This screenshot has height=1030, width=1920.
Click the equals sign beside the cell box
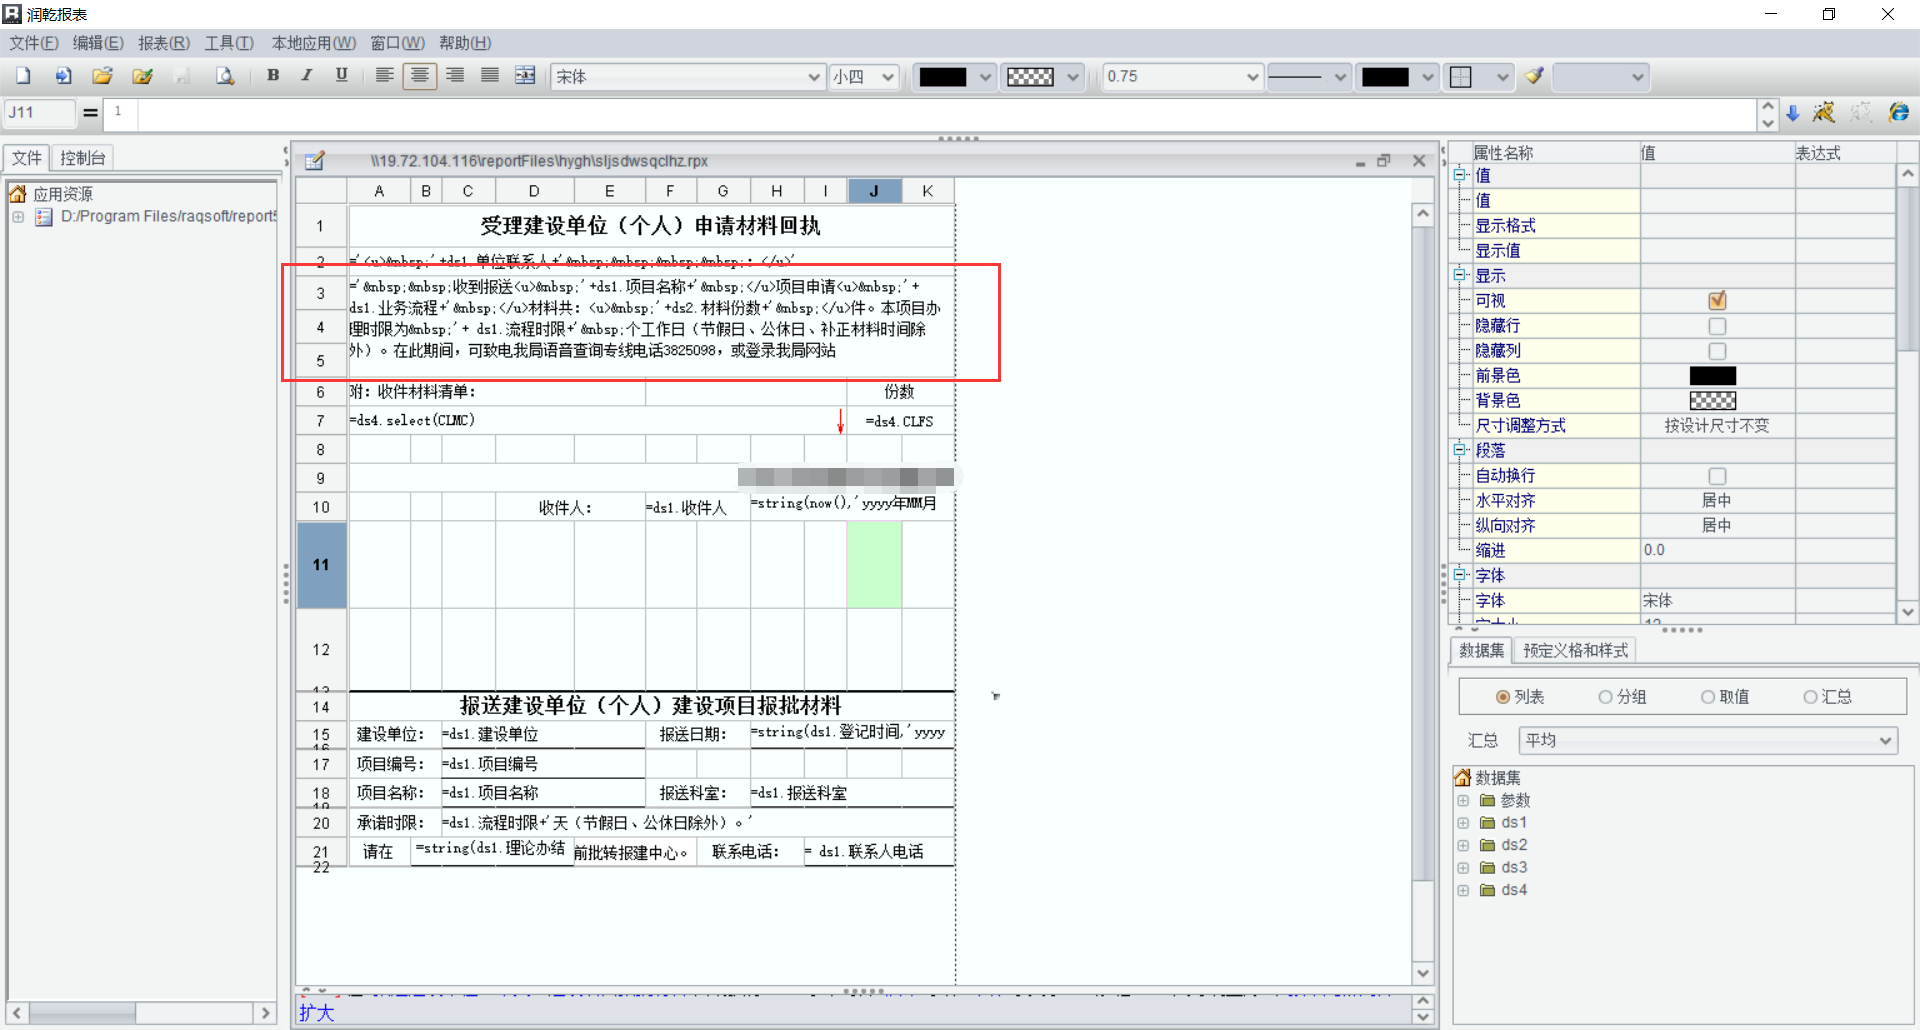[90, 113]
